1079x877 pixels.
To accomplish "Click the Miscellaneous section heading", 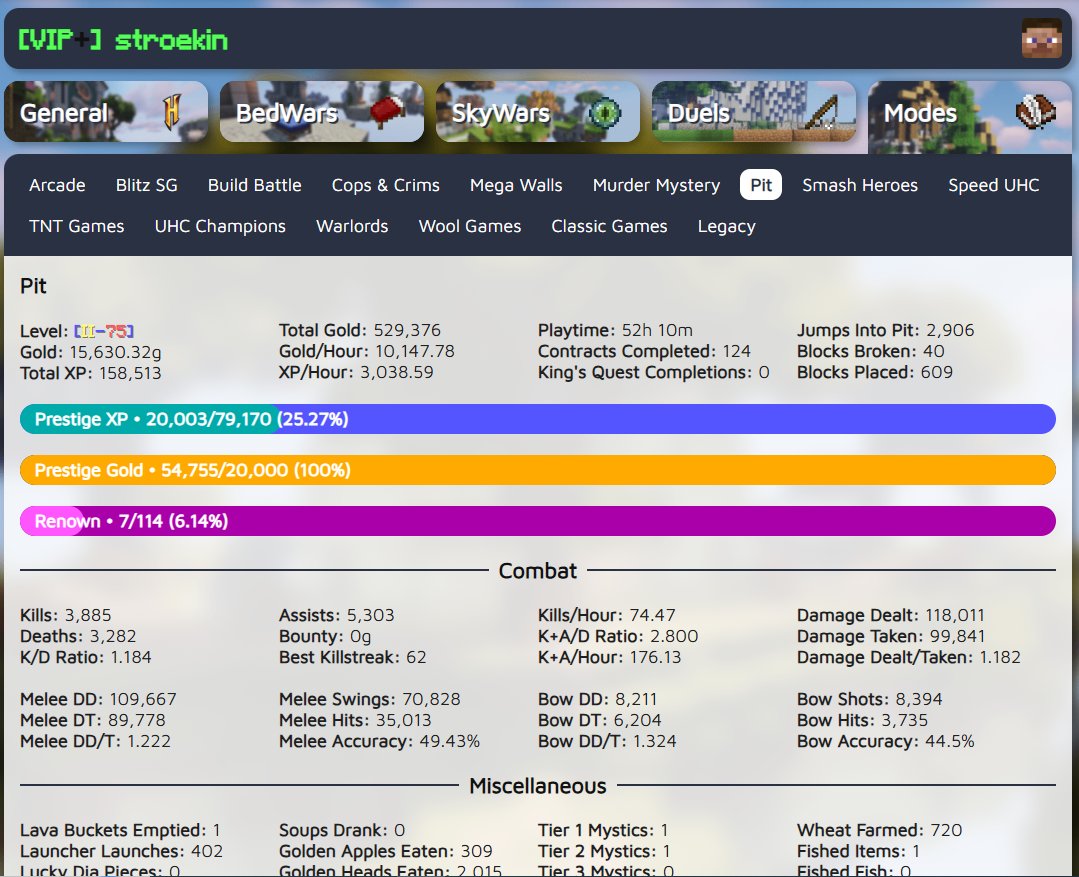I will [x=537, y=786].
